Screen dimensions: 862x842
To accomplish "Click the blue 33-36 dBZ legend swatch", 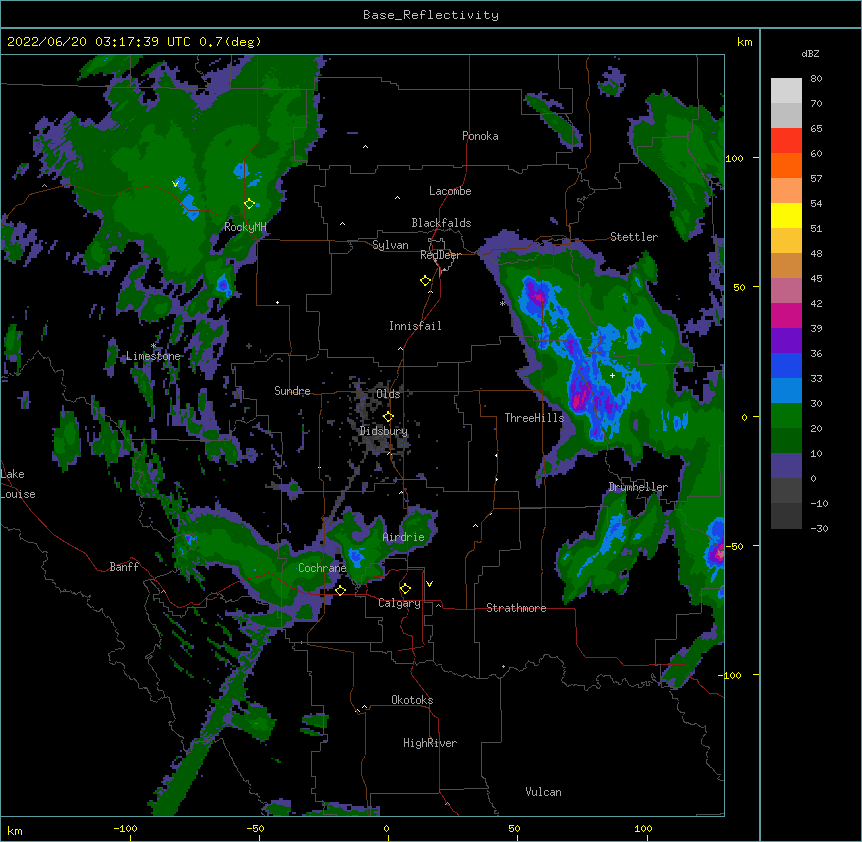I will coord(786,365).
